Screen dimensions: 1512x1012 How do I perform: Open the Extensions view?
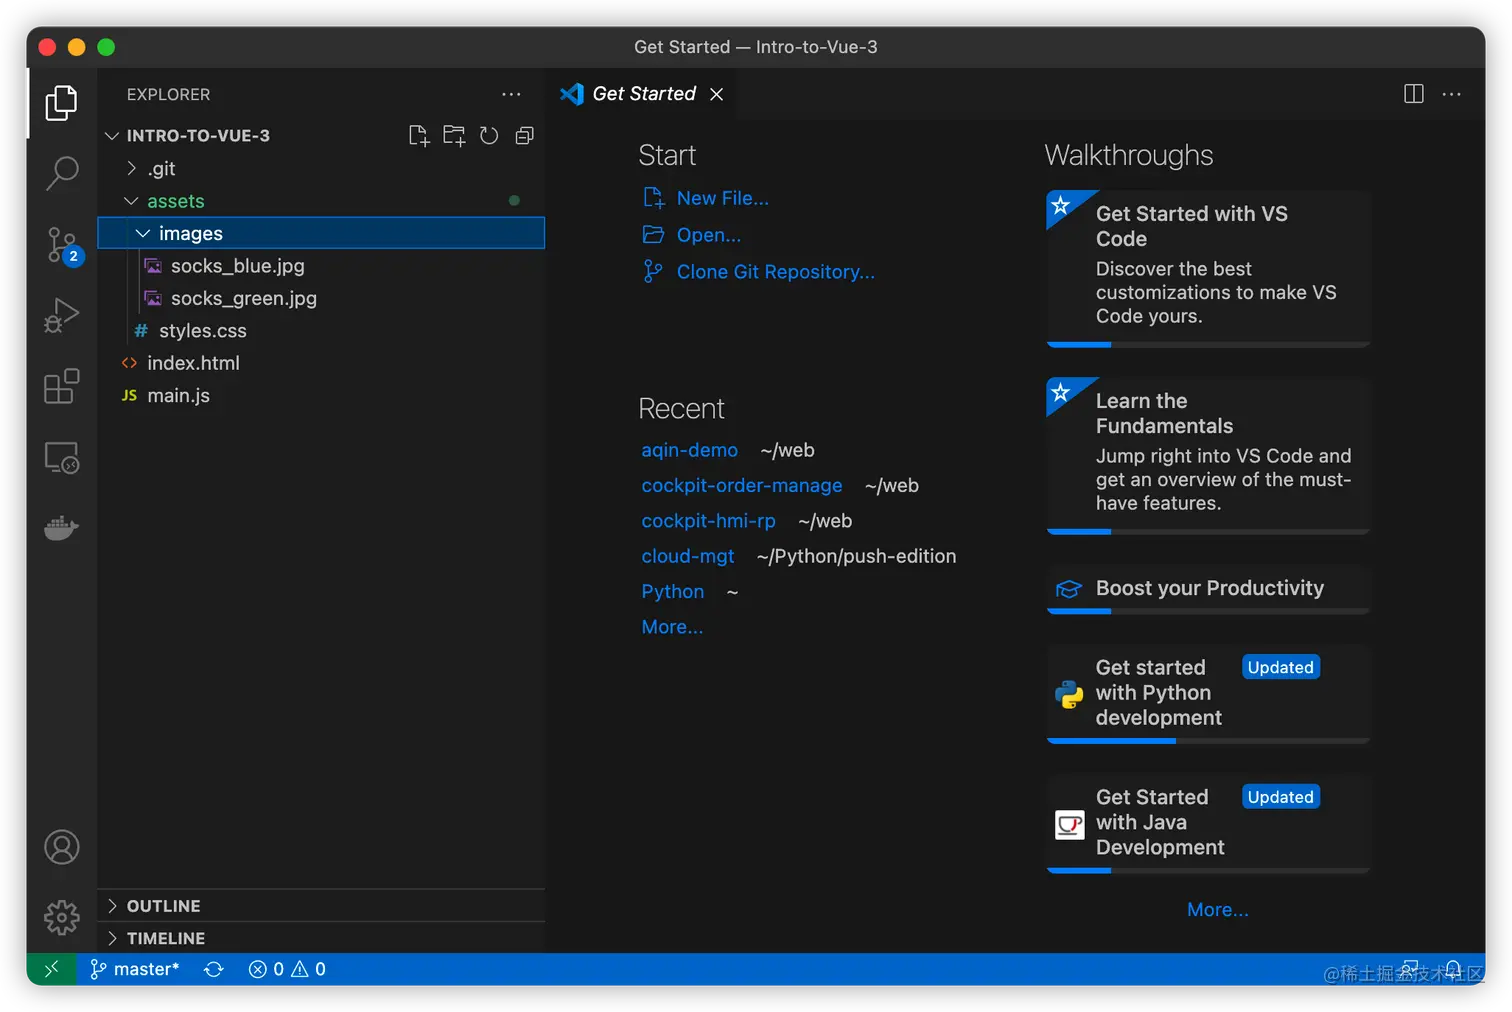tap(61, 386)
